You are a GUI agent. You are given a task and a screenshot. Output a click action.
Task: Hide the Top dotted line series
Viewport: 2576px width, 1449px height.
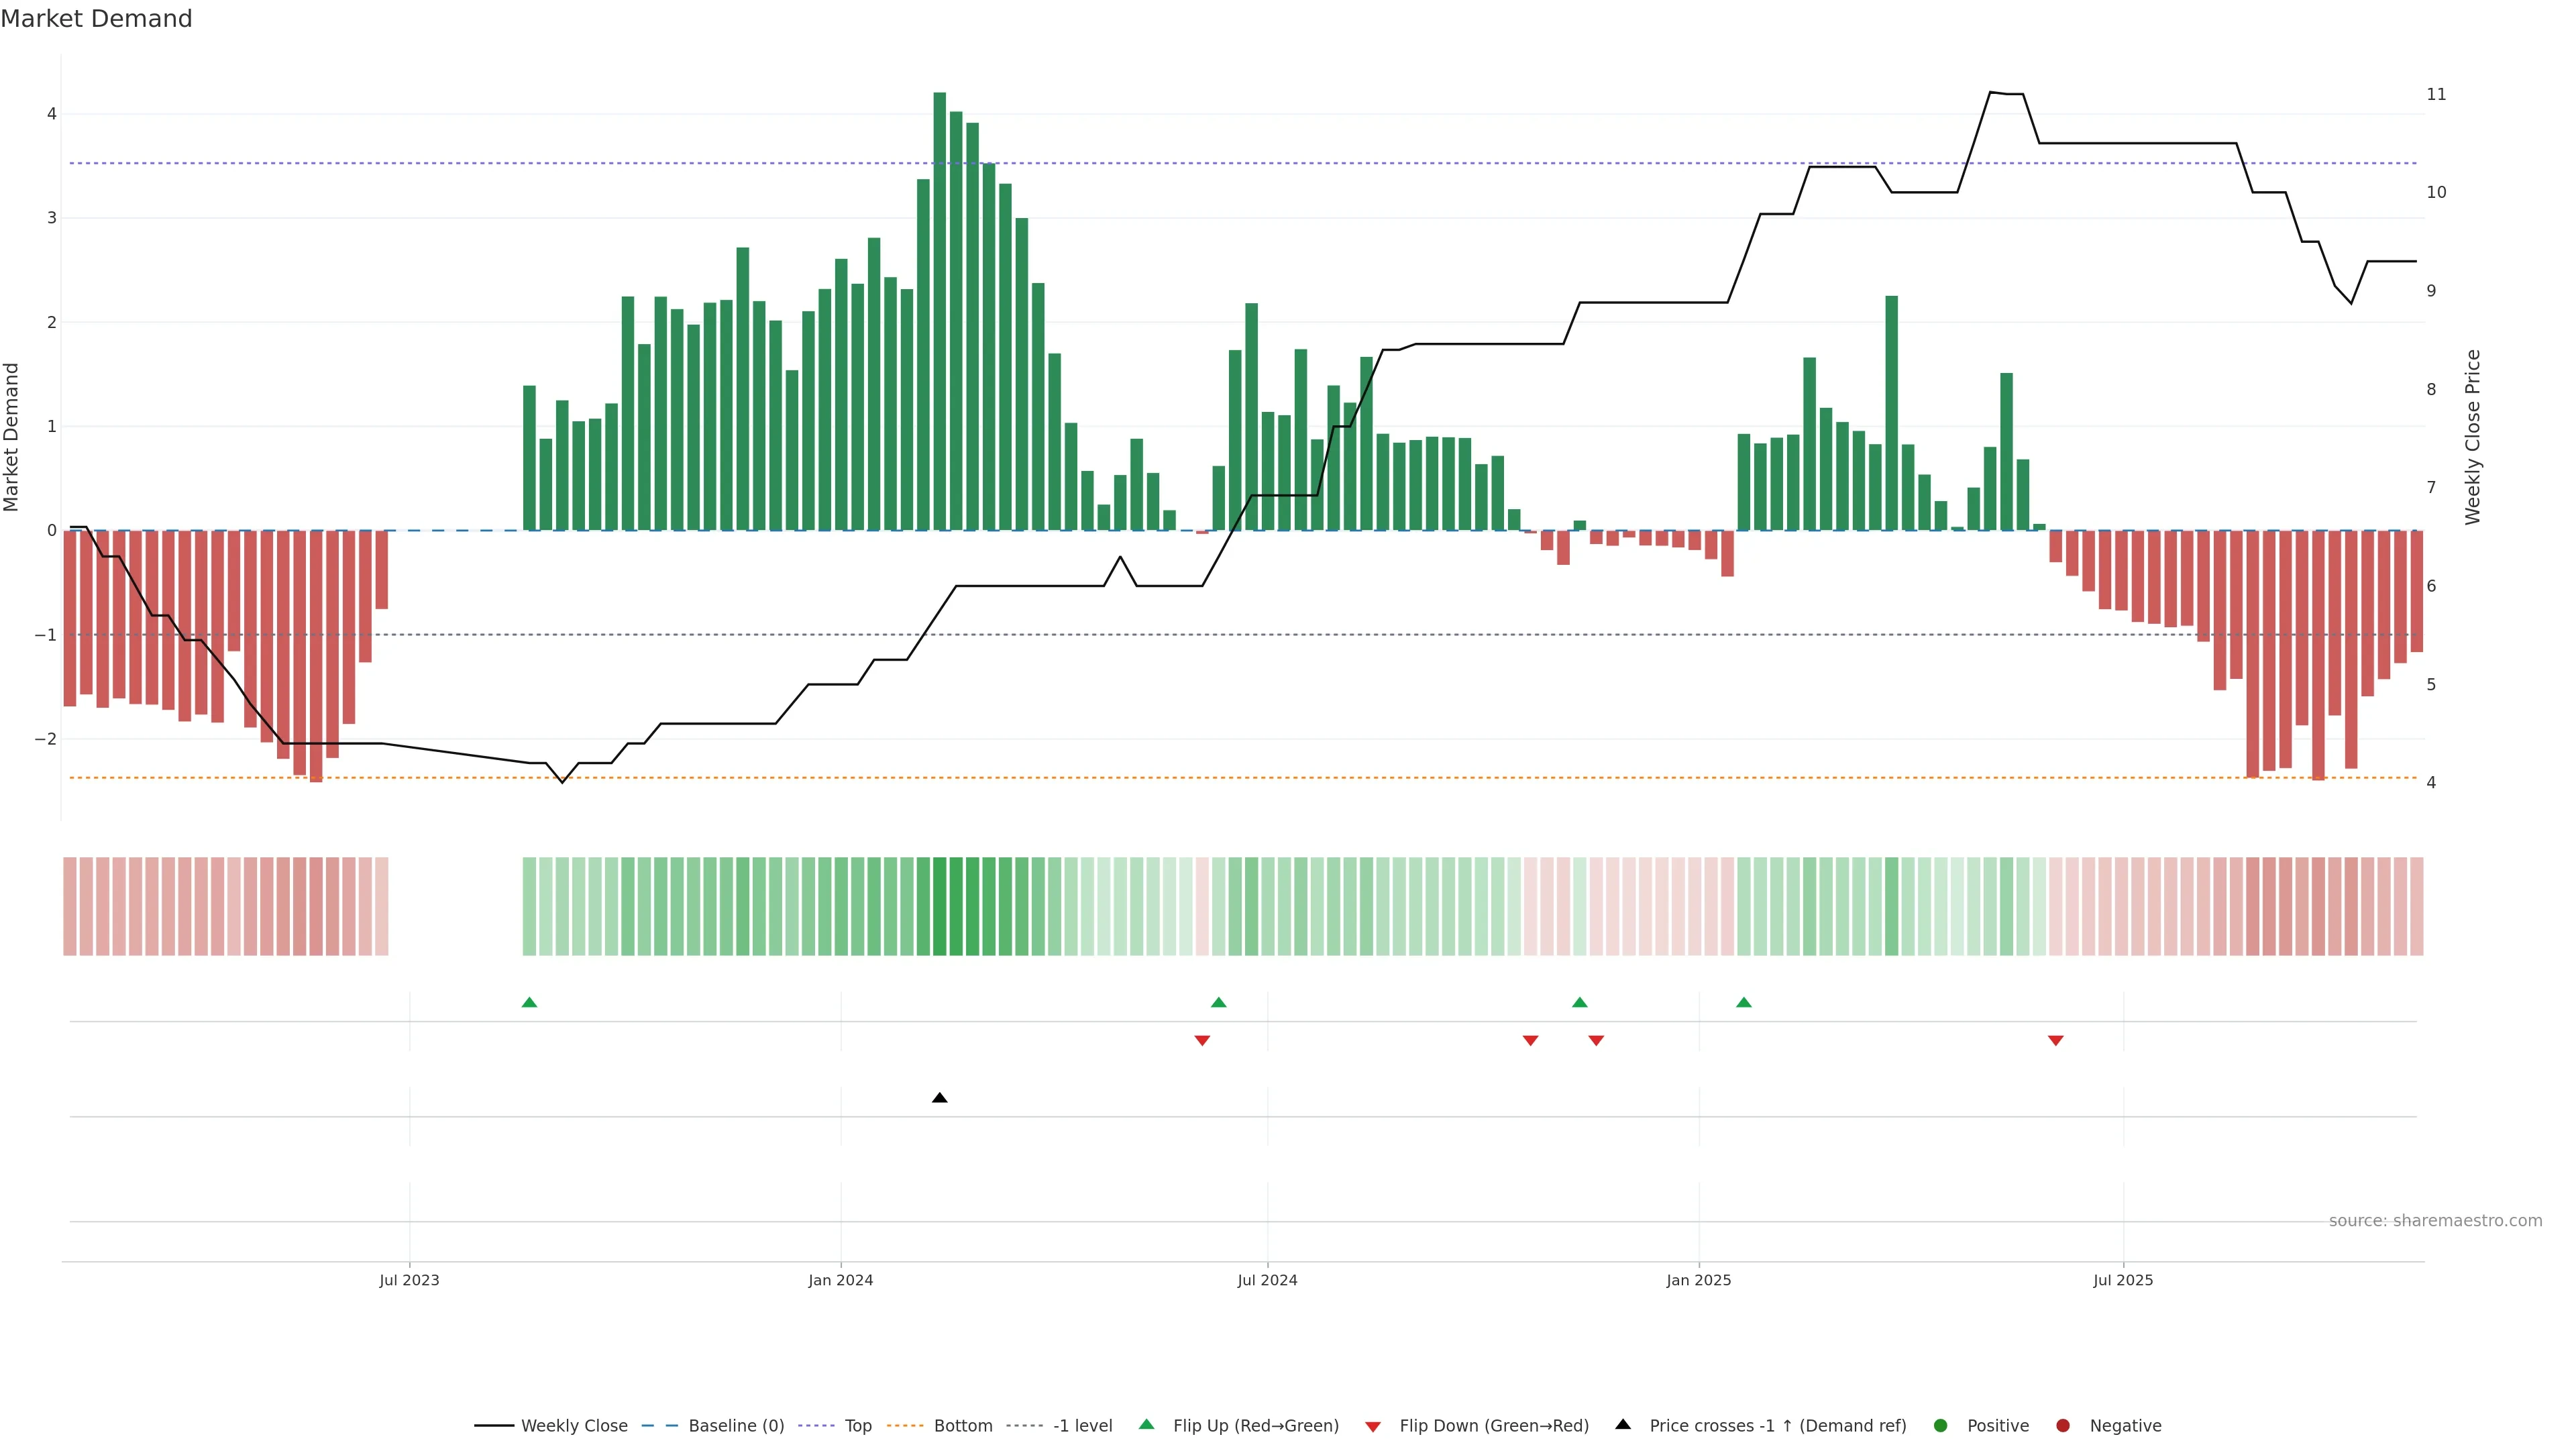pos(857,1426)
